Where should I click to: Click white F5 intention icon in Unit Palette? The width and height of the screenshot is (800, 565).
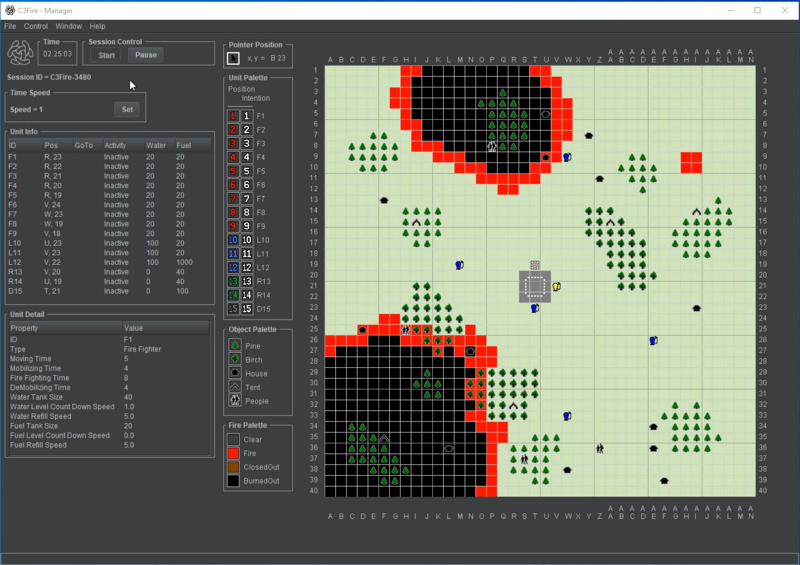coord(246,171)
